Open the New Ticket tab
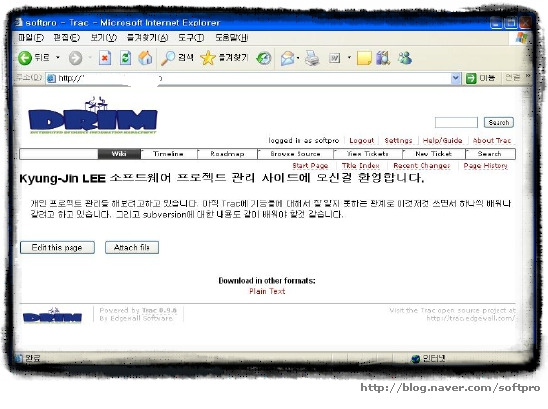548x409 pixels. coord(434,154)
